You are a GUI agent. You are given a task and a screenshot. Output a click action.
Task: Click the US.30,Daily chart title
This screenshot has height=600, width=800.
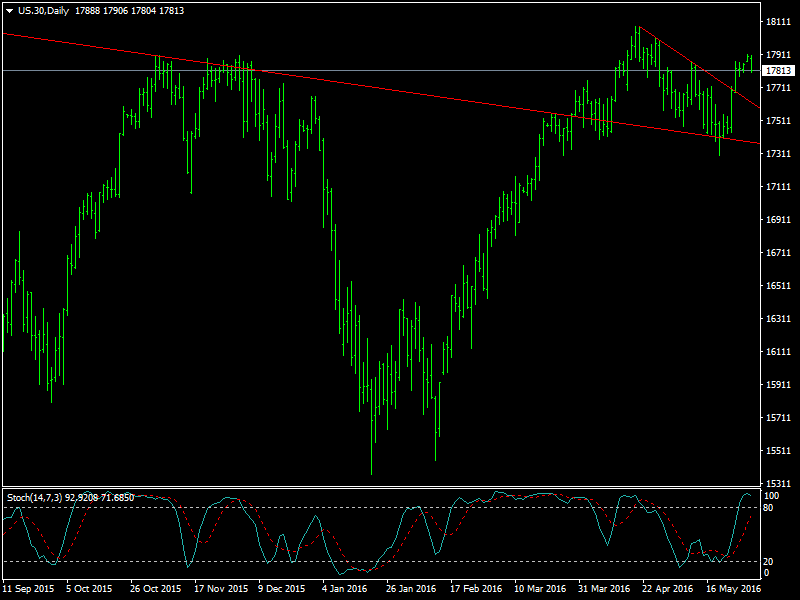point(45,10)
